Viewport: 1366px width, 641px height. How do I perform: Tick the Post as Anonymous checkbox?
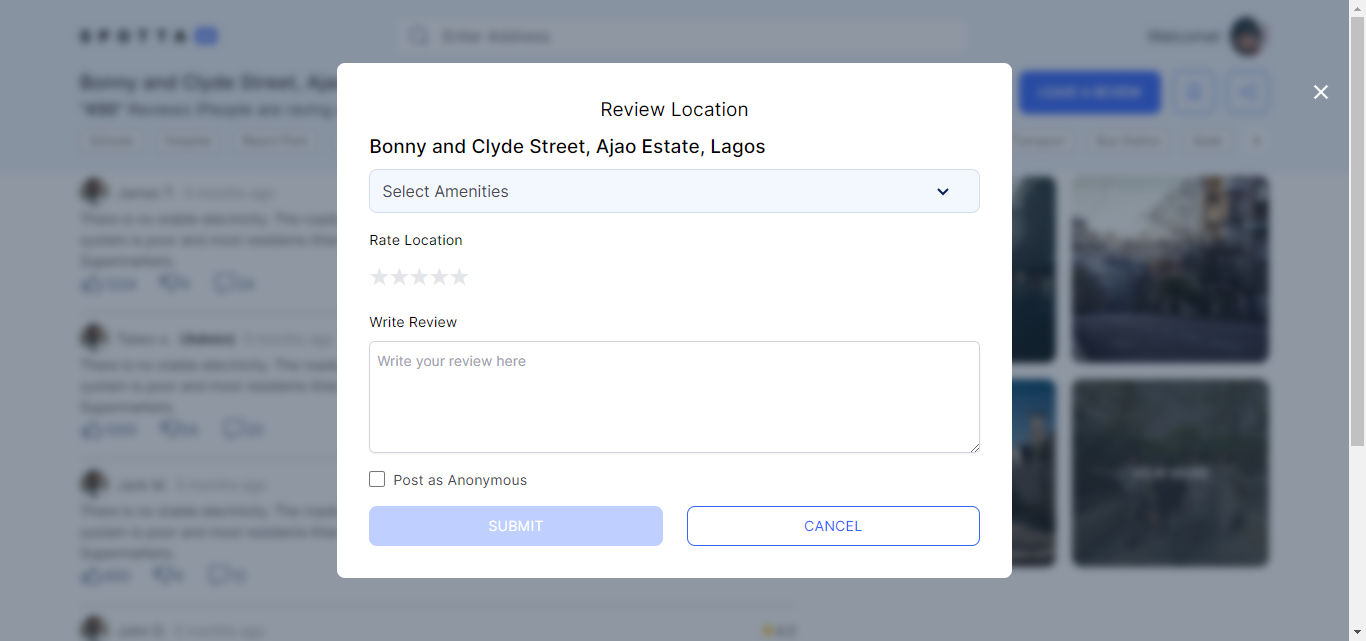coord(377,479)
